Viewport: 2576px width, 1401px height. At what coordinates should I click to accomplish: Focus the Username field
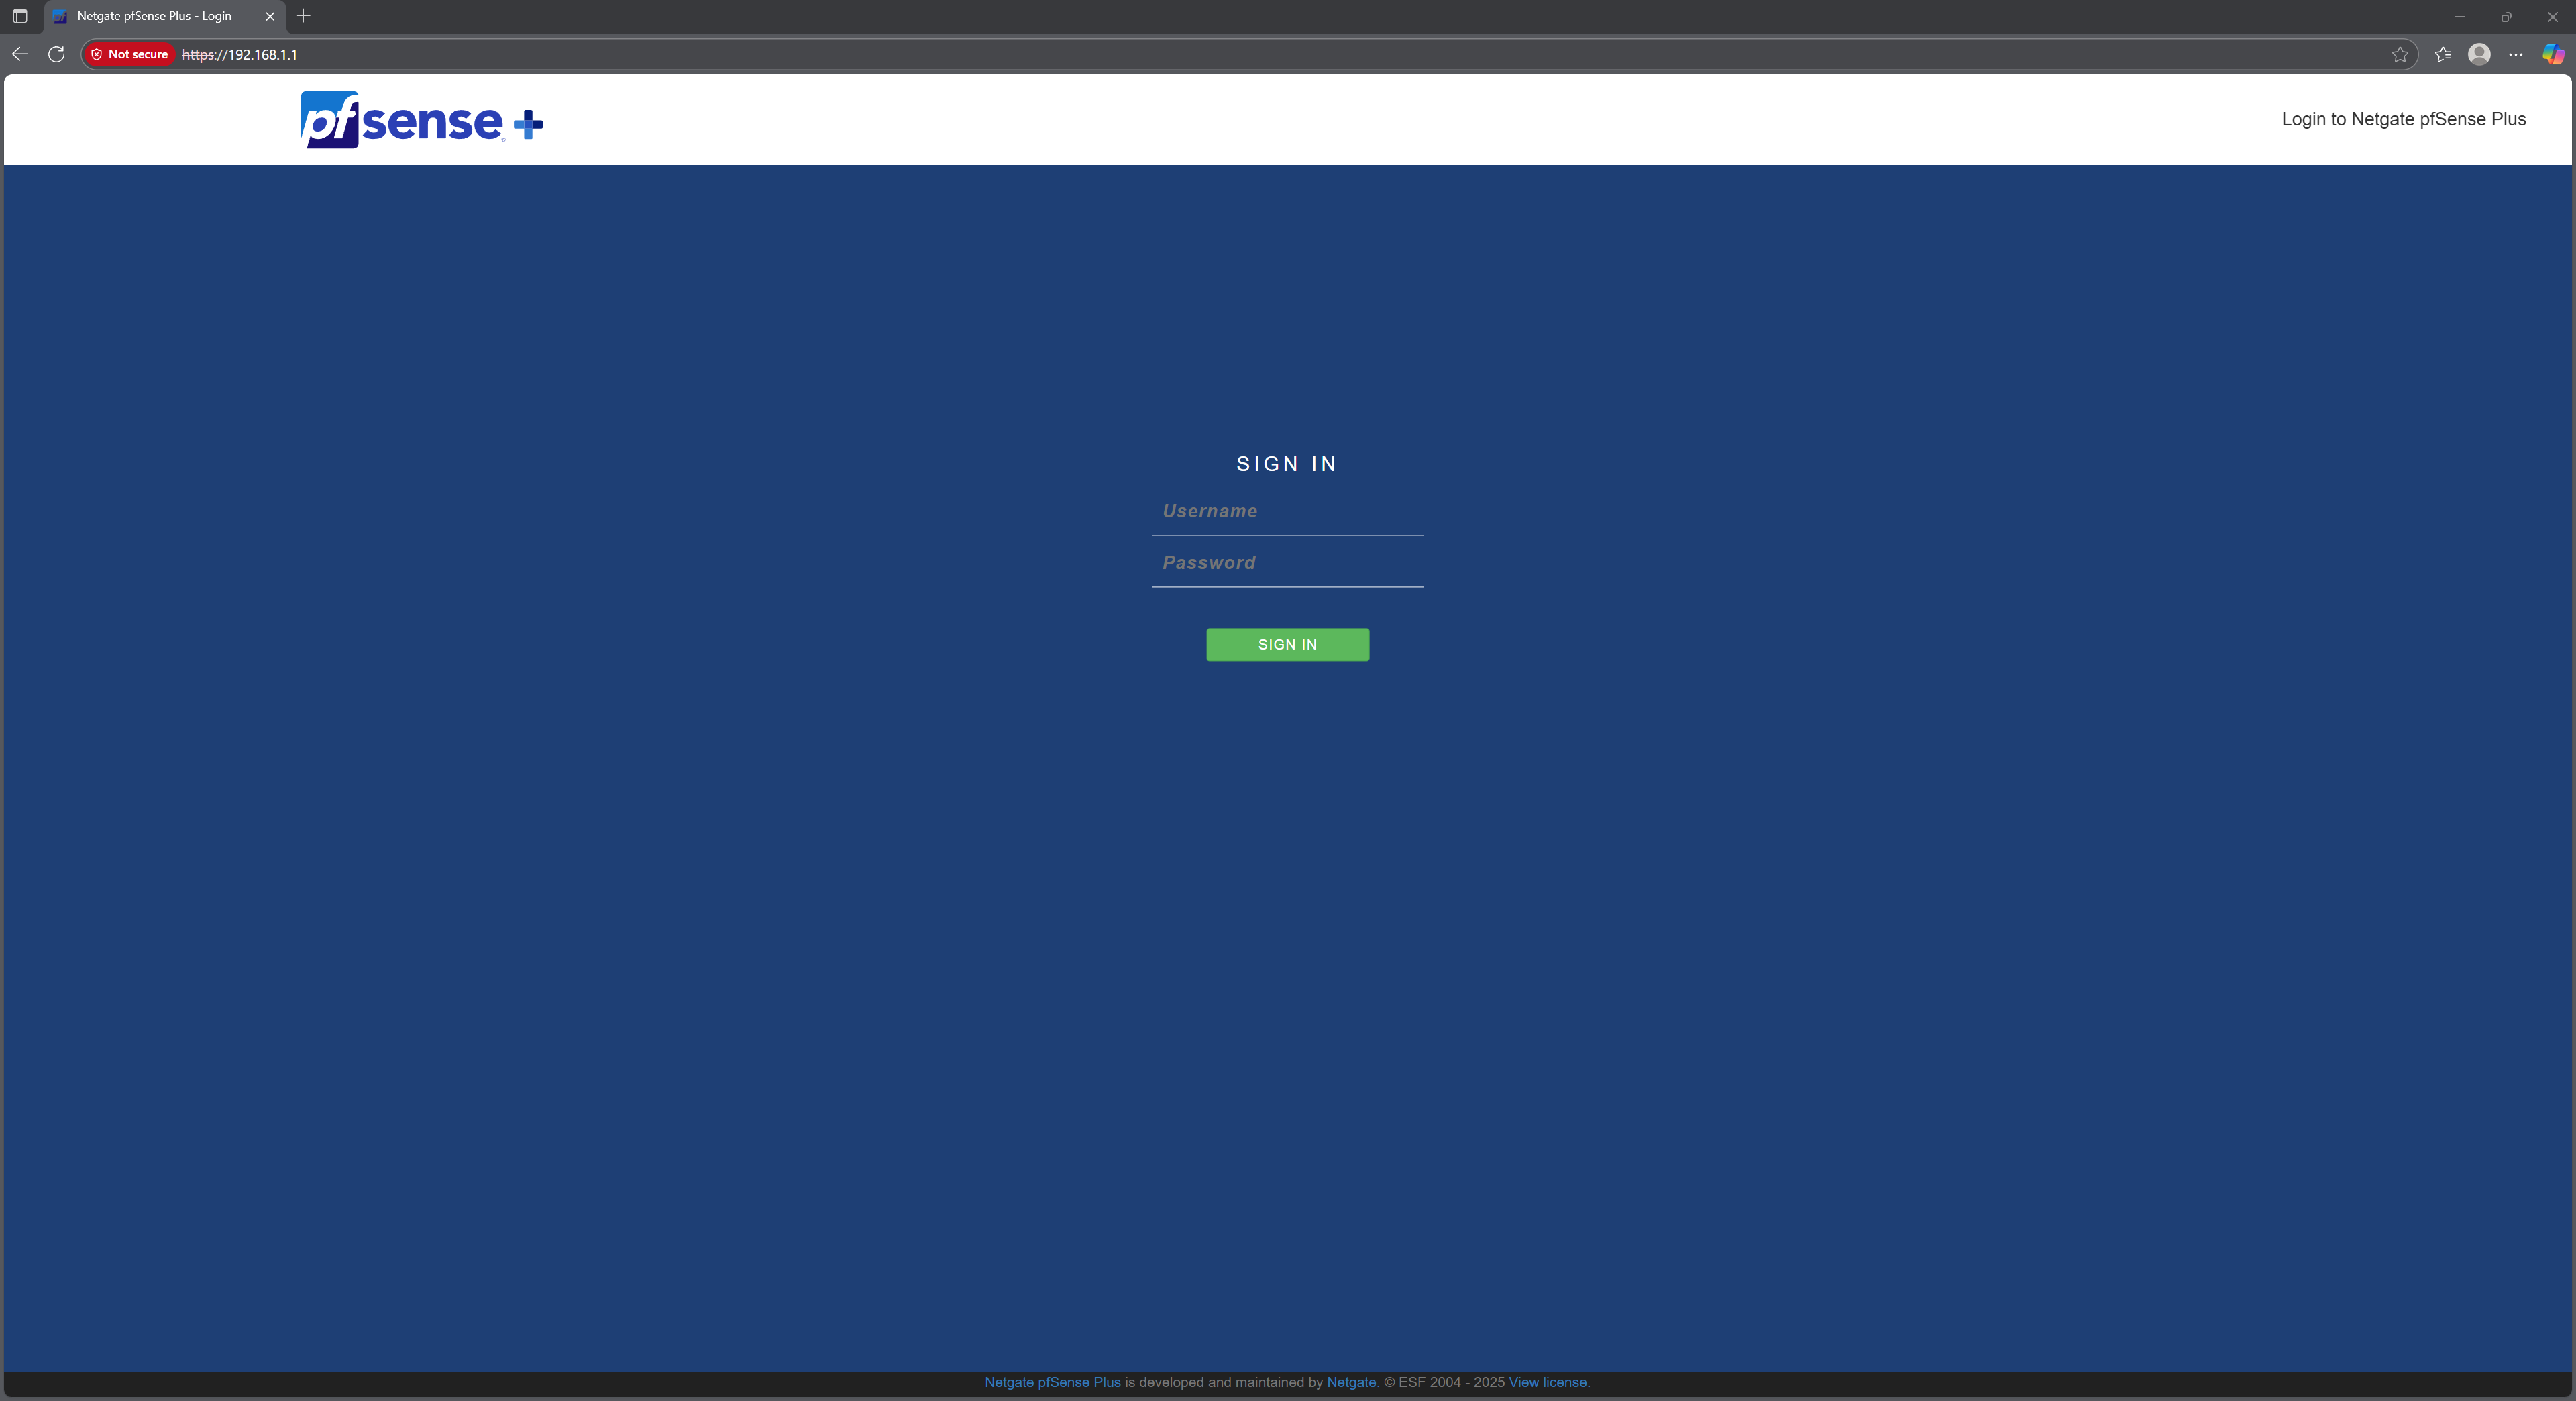(x=1287, y=511)
